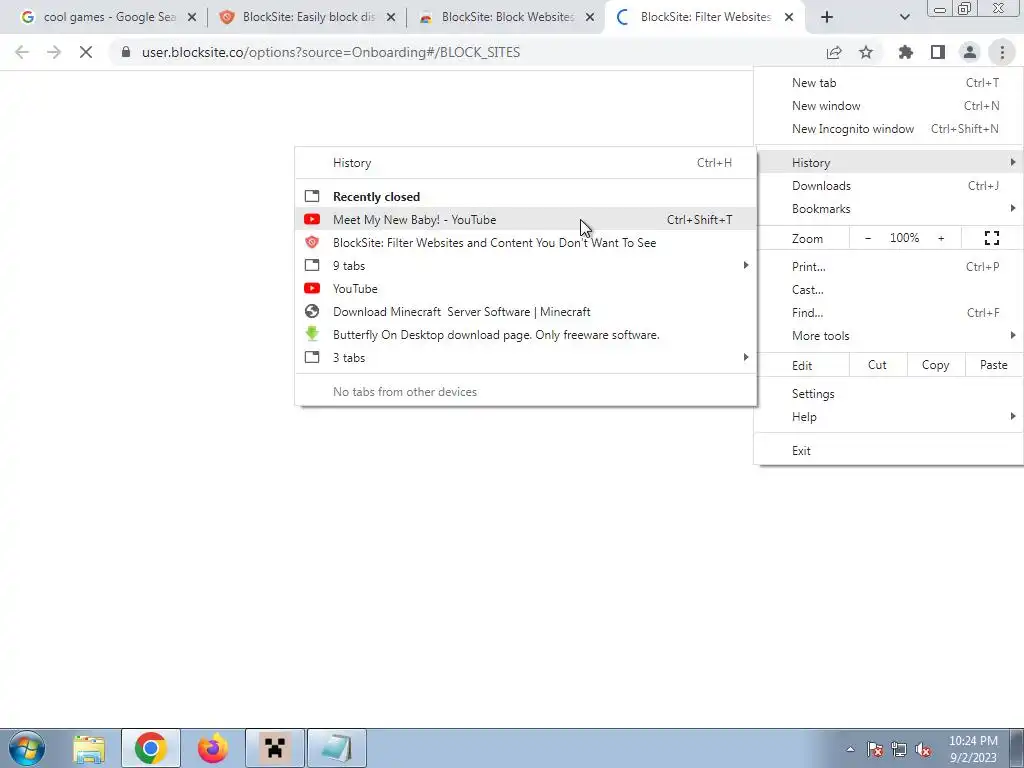
Task: Choose Cast... from the menu
Action: (x=888, y=290)
